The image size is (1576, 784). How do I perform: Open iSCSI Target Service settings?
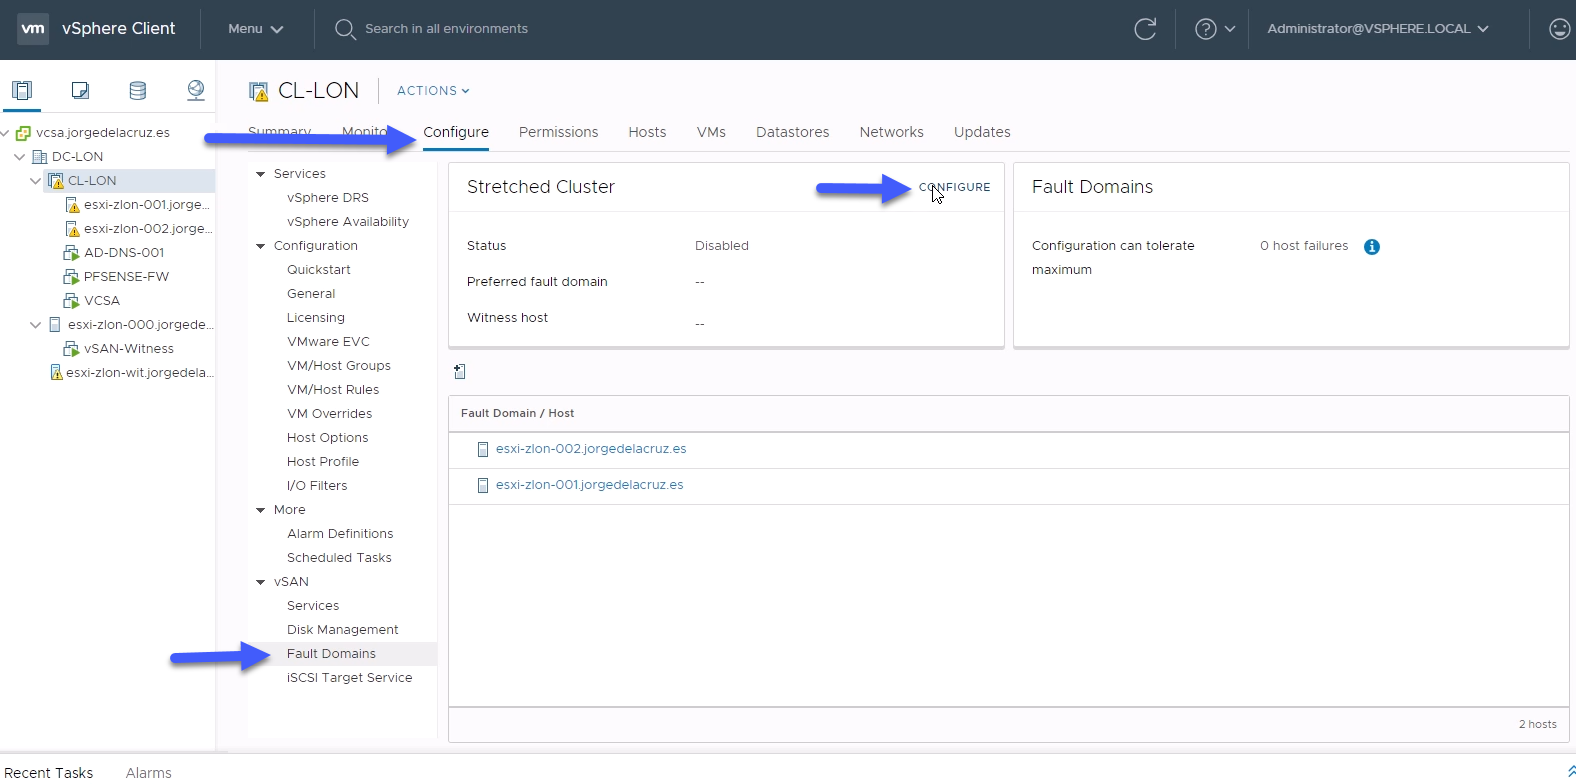click(x=350, y=678)
